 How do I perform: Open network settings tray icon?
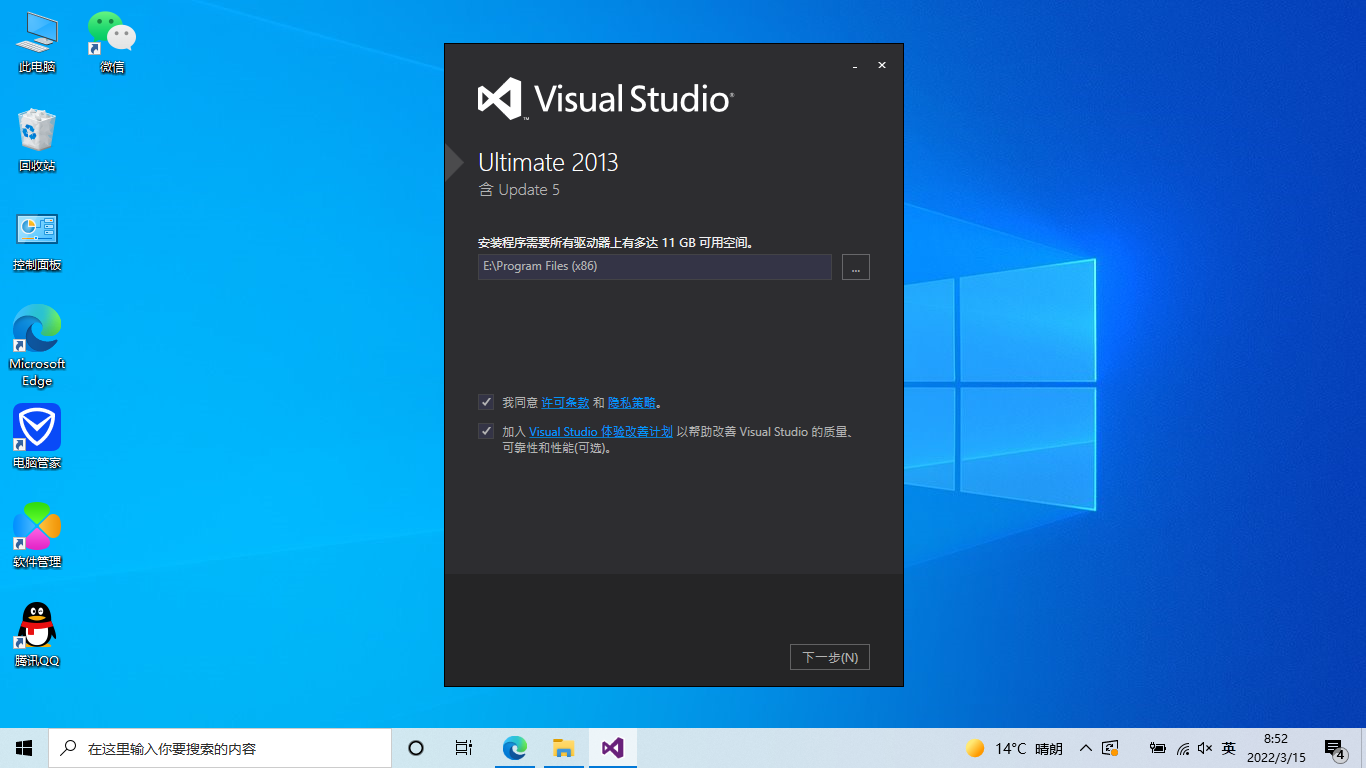[1183, 748]
